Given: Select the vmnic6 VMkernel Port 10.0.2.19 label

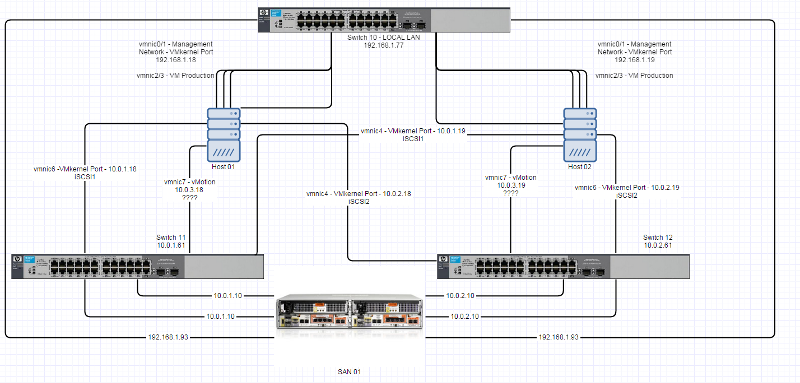Looking at the screenshot, I should pos(627,191).
